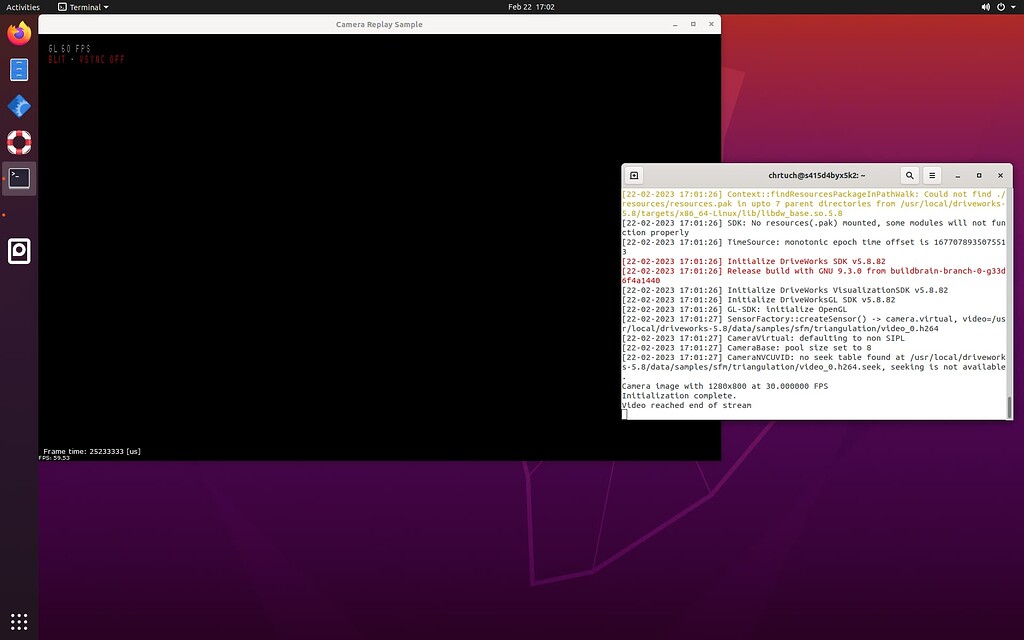Click the Show Applications grid icon
Screen dimensions: 1024x640
[18, 621]
